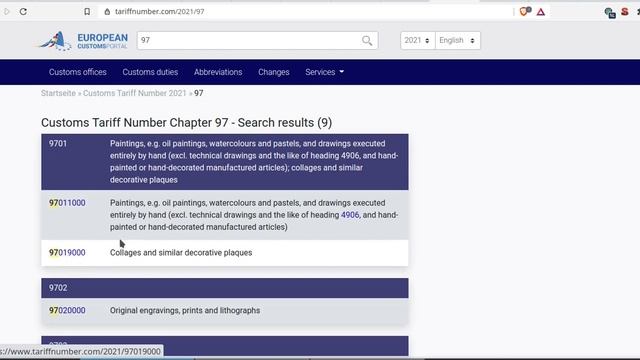
Task: Open the European Customs Portal logo
Action: click(83, 40)
